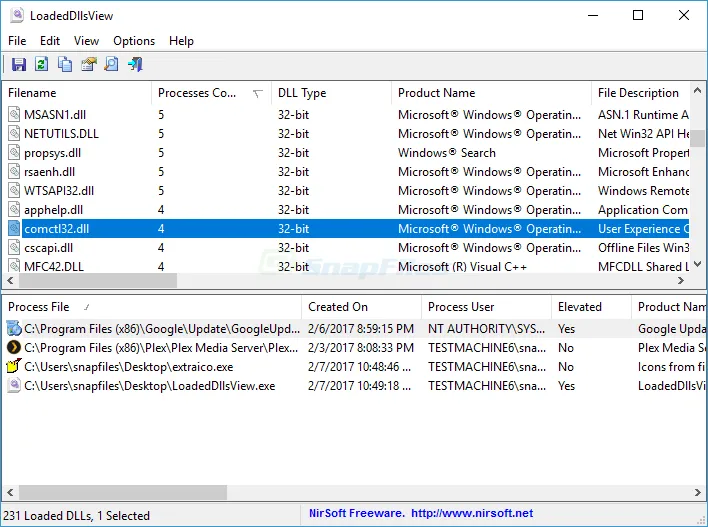
Task: Open the Edit menu
Action: [50, 41]
